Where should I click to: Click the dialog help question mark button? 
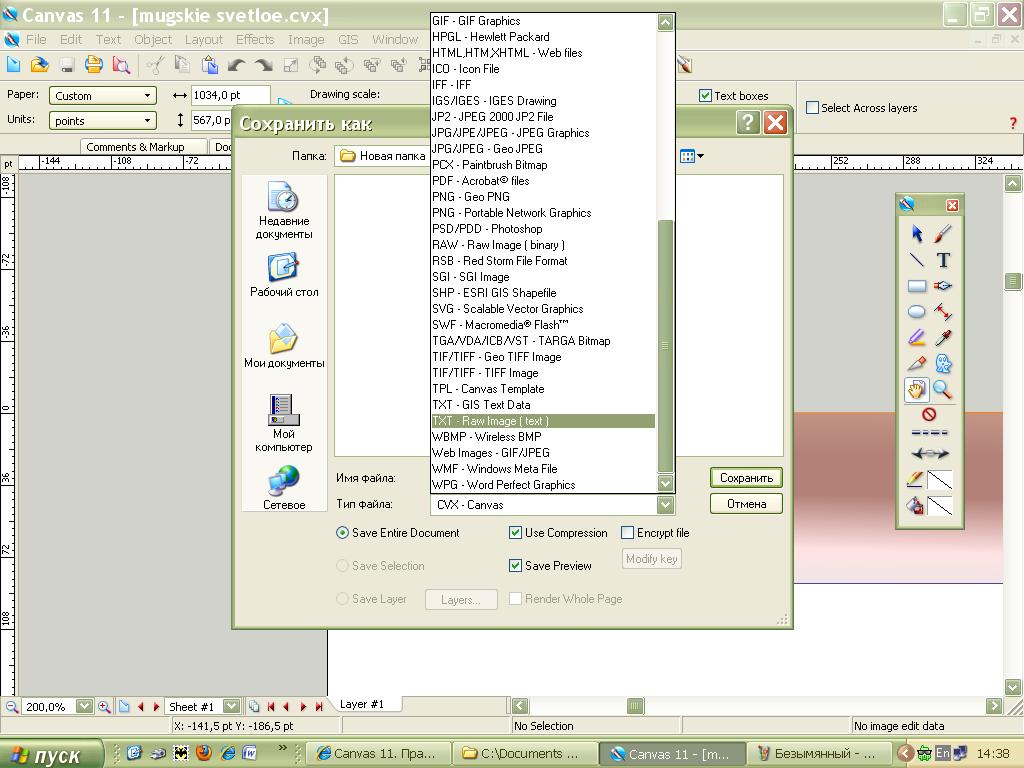pos(748,122)
